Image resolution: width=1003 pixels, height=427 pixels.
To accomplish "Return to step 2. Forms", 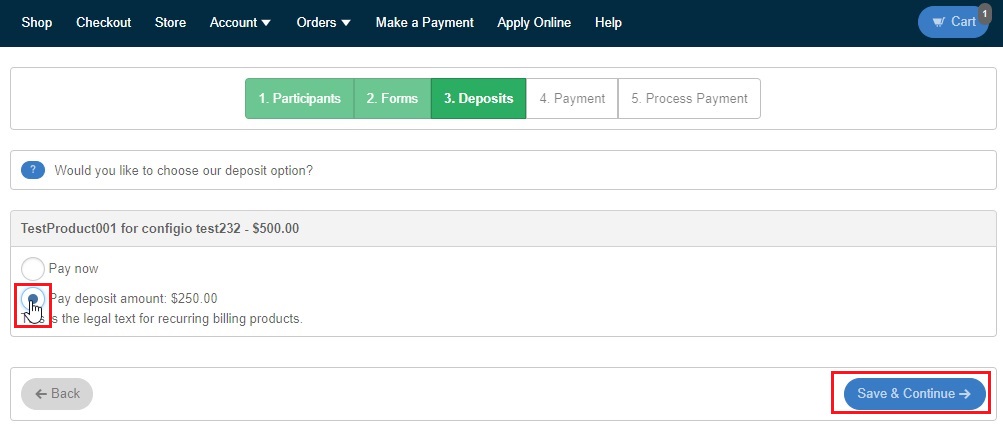I will (392, 98).
